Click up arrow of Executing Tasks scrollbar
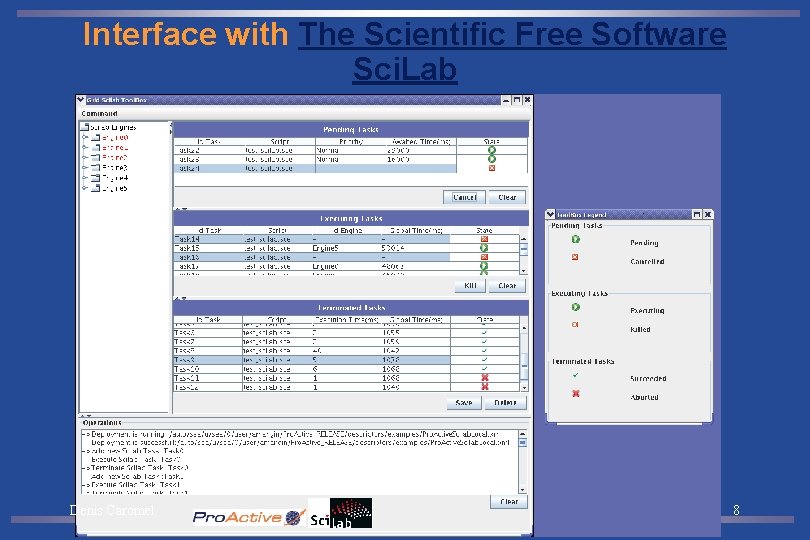 524,239
